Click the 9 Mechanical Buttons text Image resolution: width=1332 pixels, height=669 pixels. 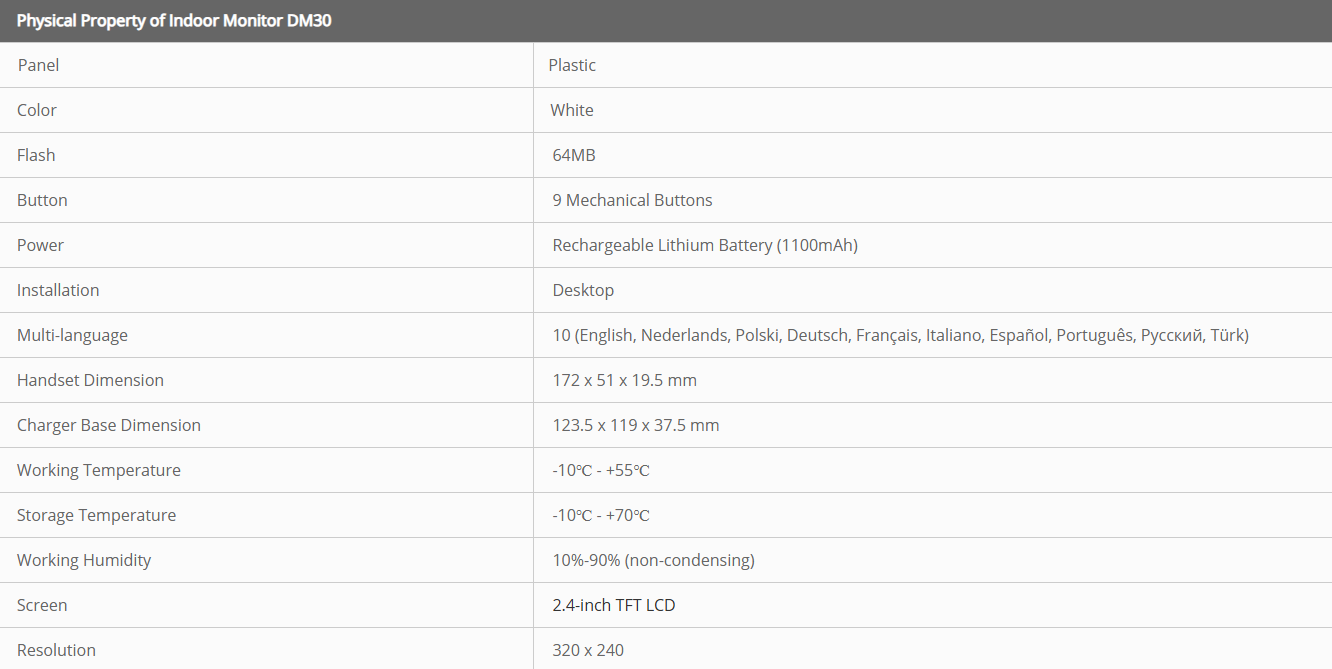(x=632, y=200)
